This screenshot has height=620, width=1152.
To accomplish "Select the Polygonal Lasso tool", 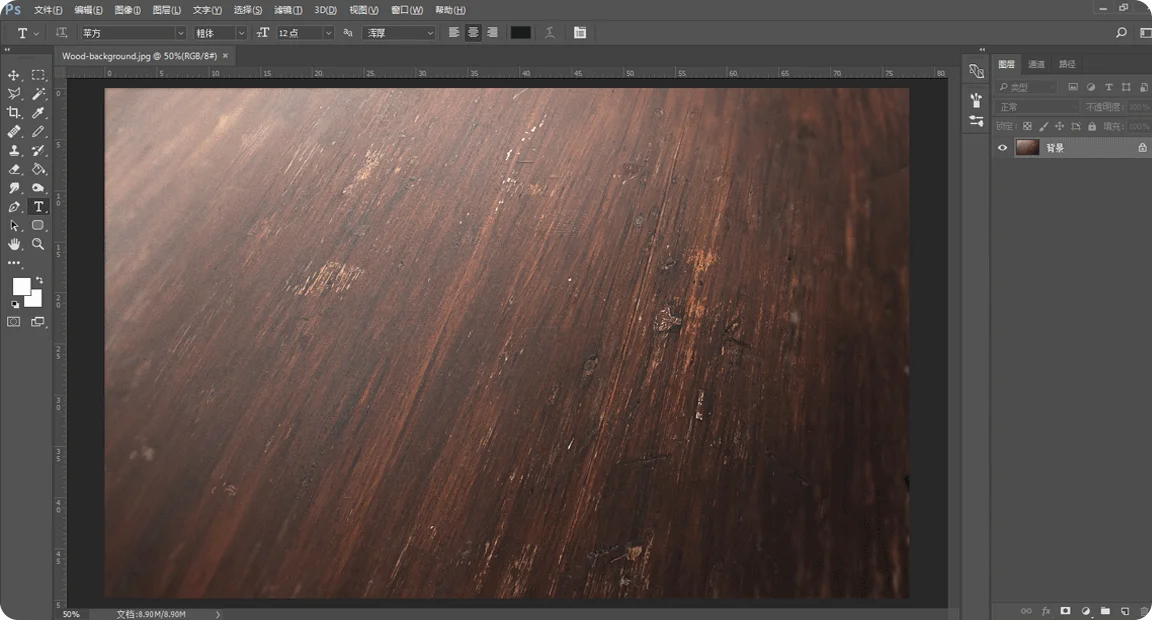I will click(14, 94).
